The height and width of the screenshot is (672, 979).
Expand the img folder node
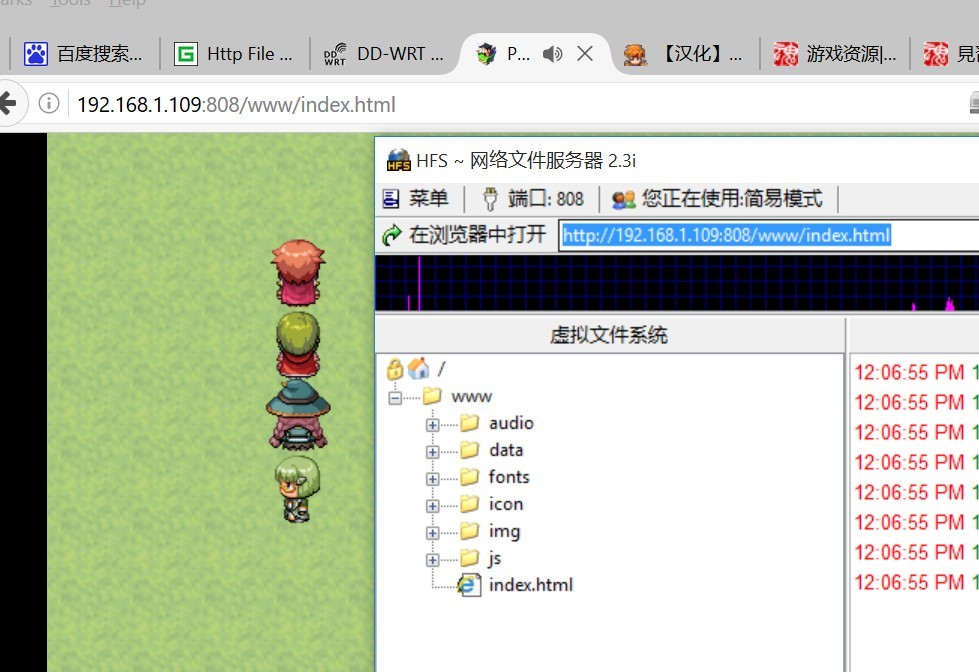click(432, 533)
